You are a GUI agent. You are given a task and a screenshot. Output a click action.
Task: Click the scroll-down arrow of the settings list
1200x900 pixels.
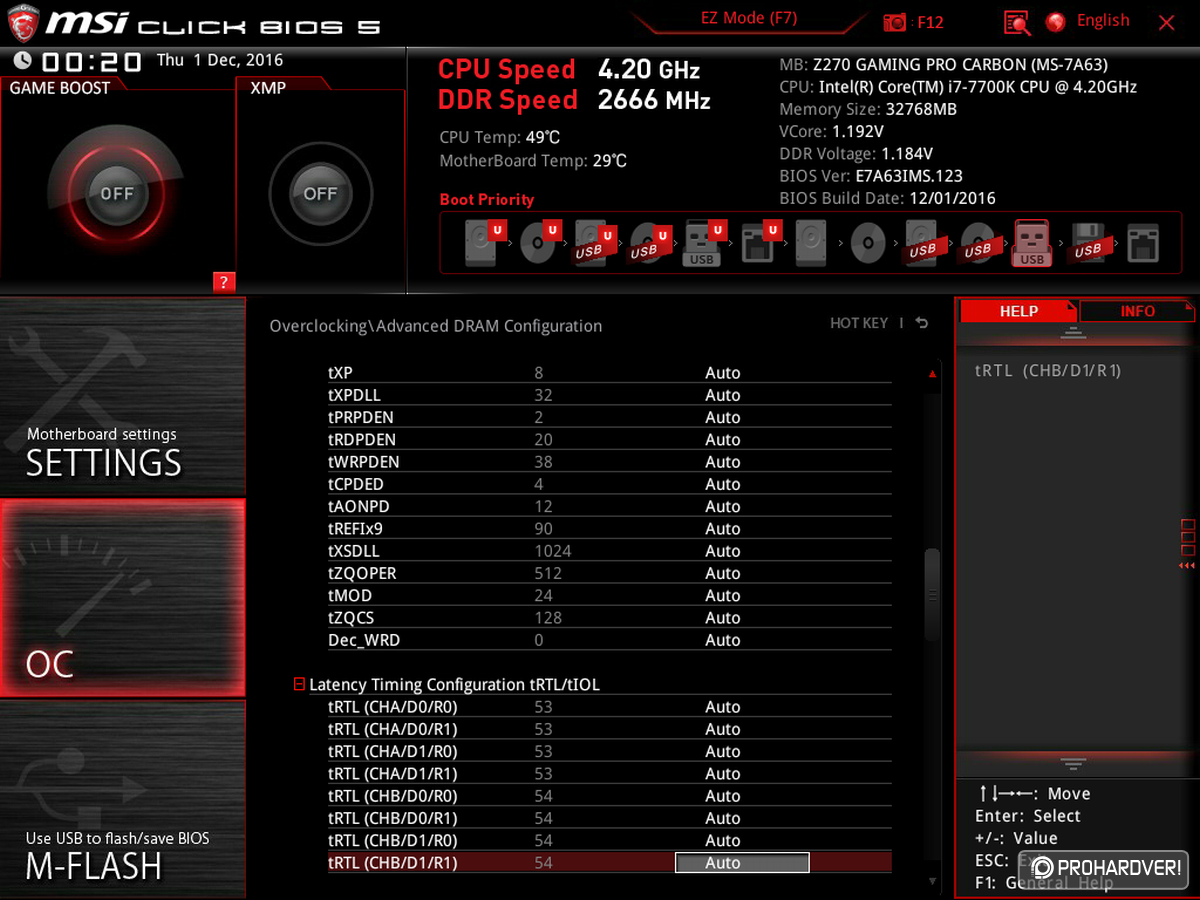click(932, 881)
